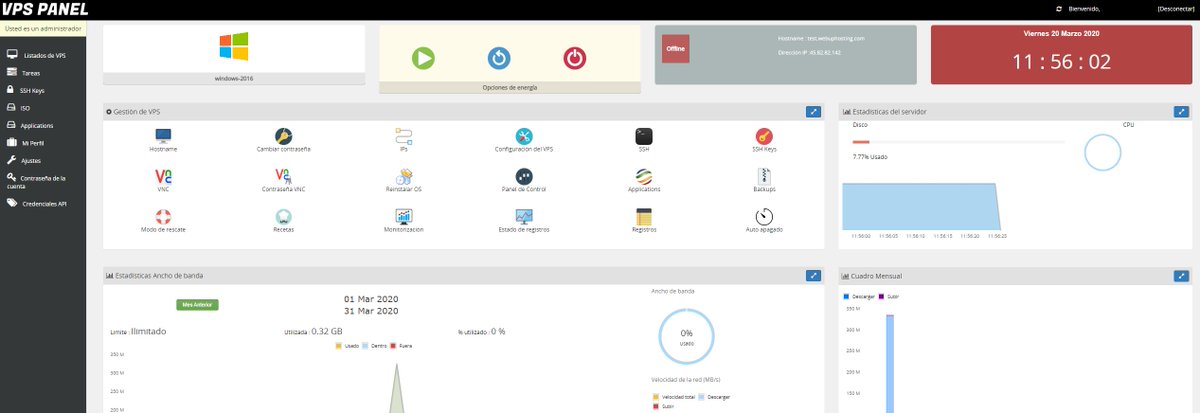Click the Mes Anterior button
This screenshot has height=413, width=1200.
pos(196,304)
